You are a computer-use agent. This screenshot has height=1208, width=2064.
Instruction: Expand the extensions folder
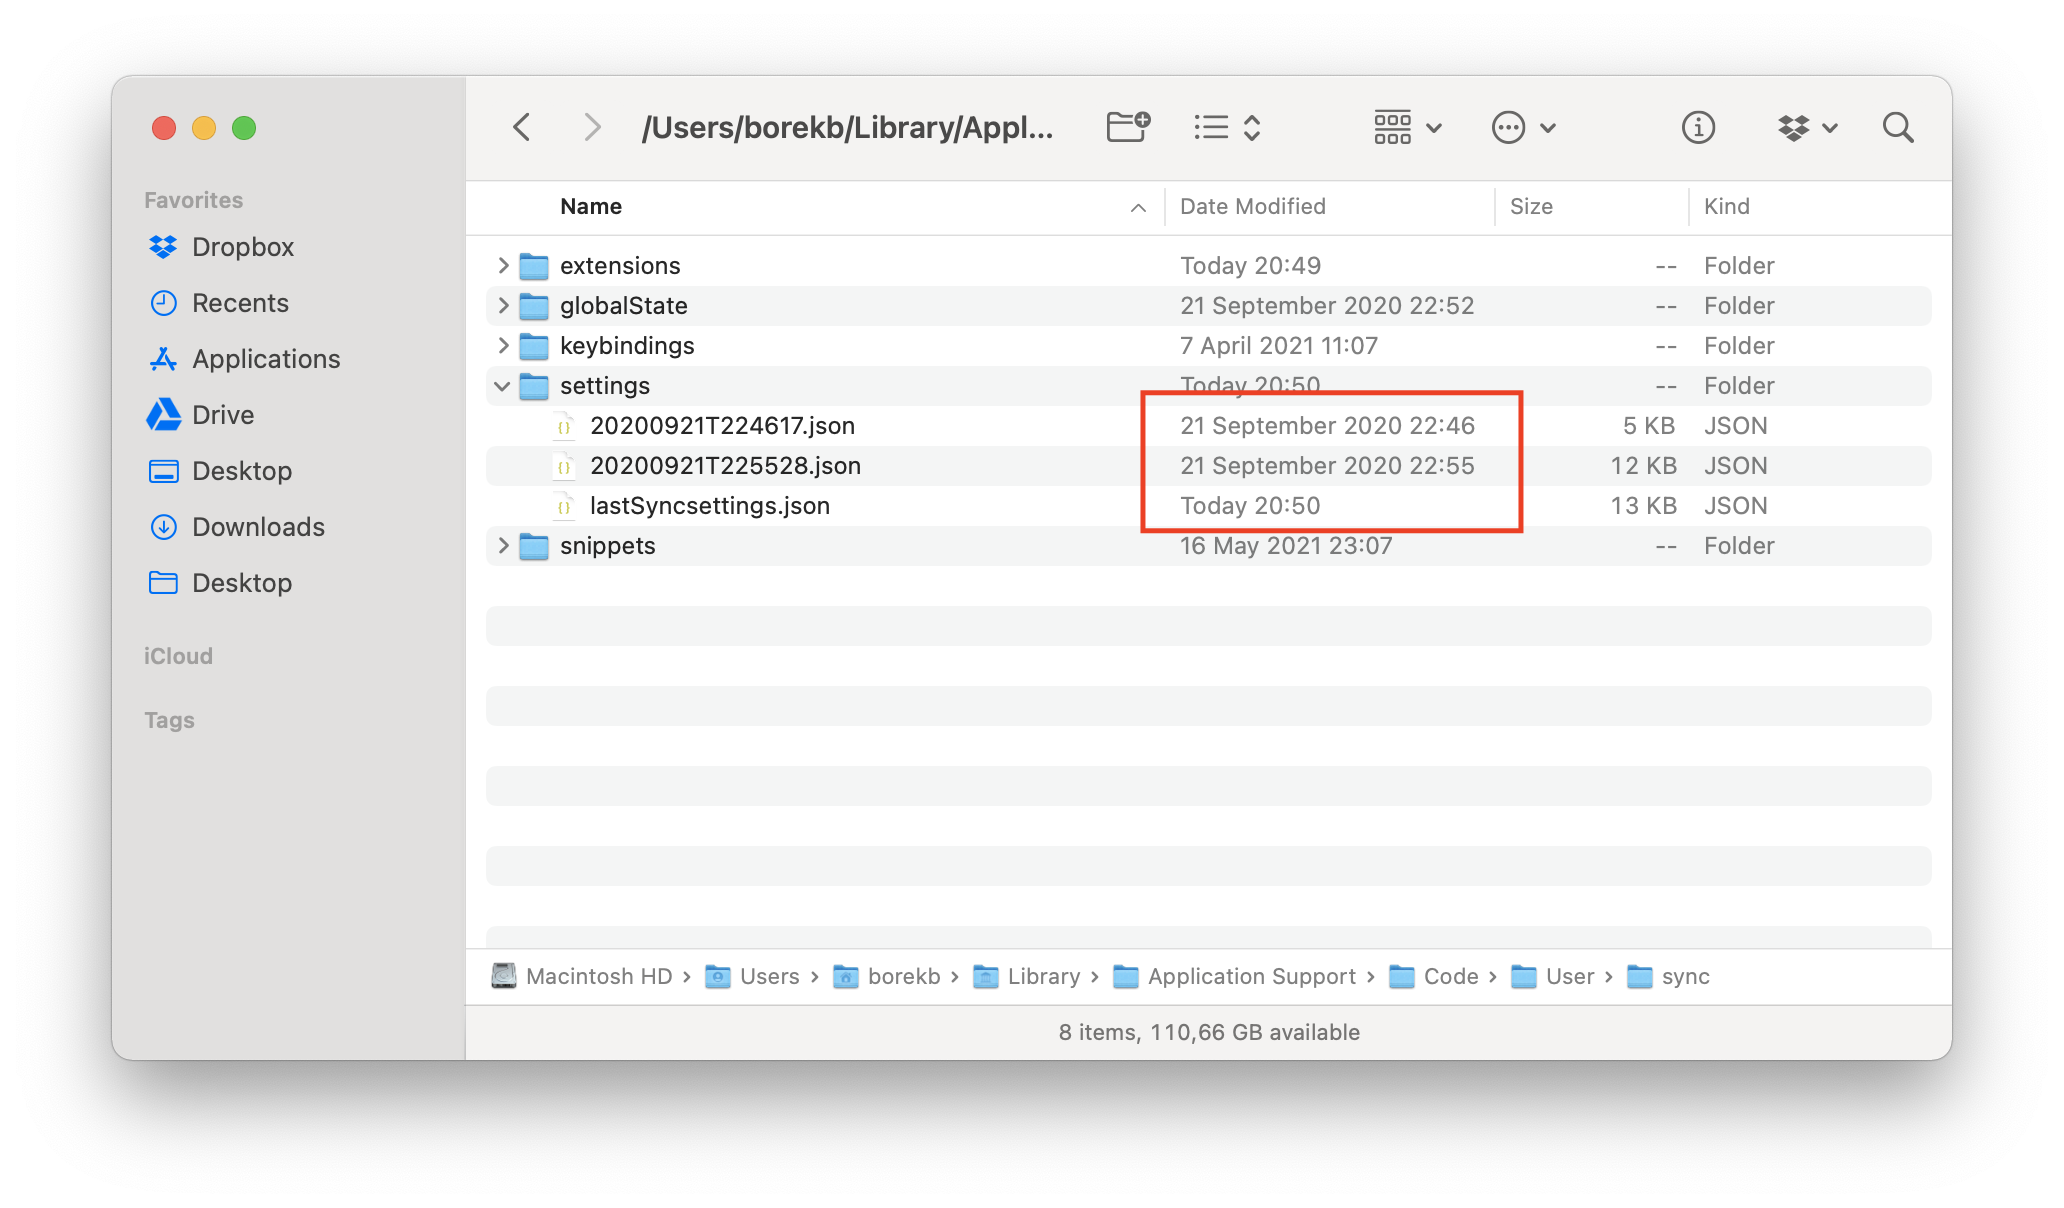501,265
